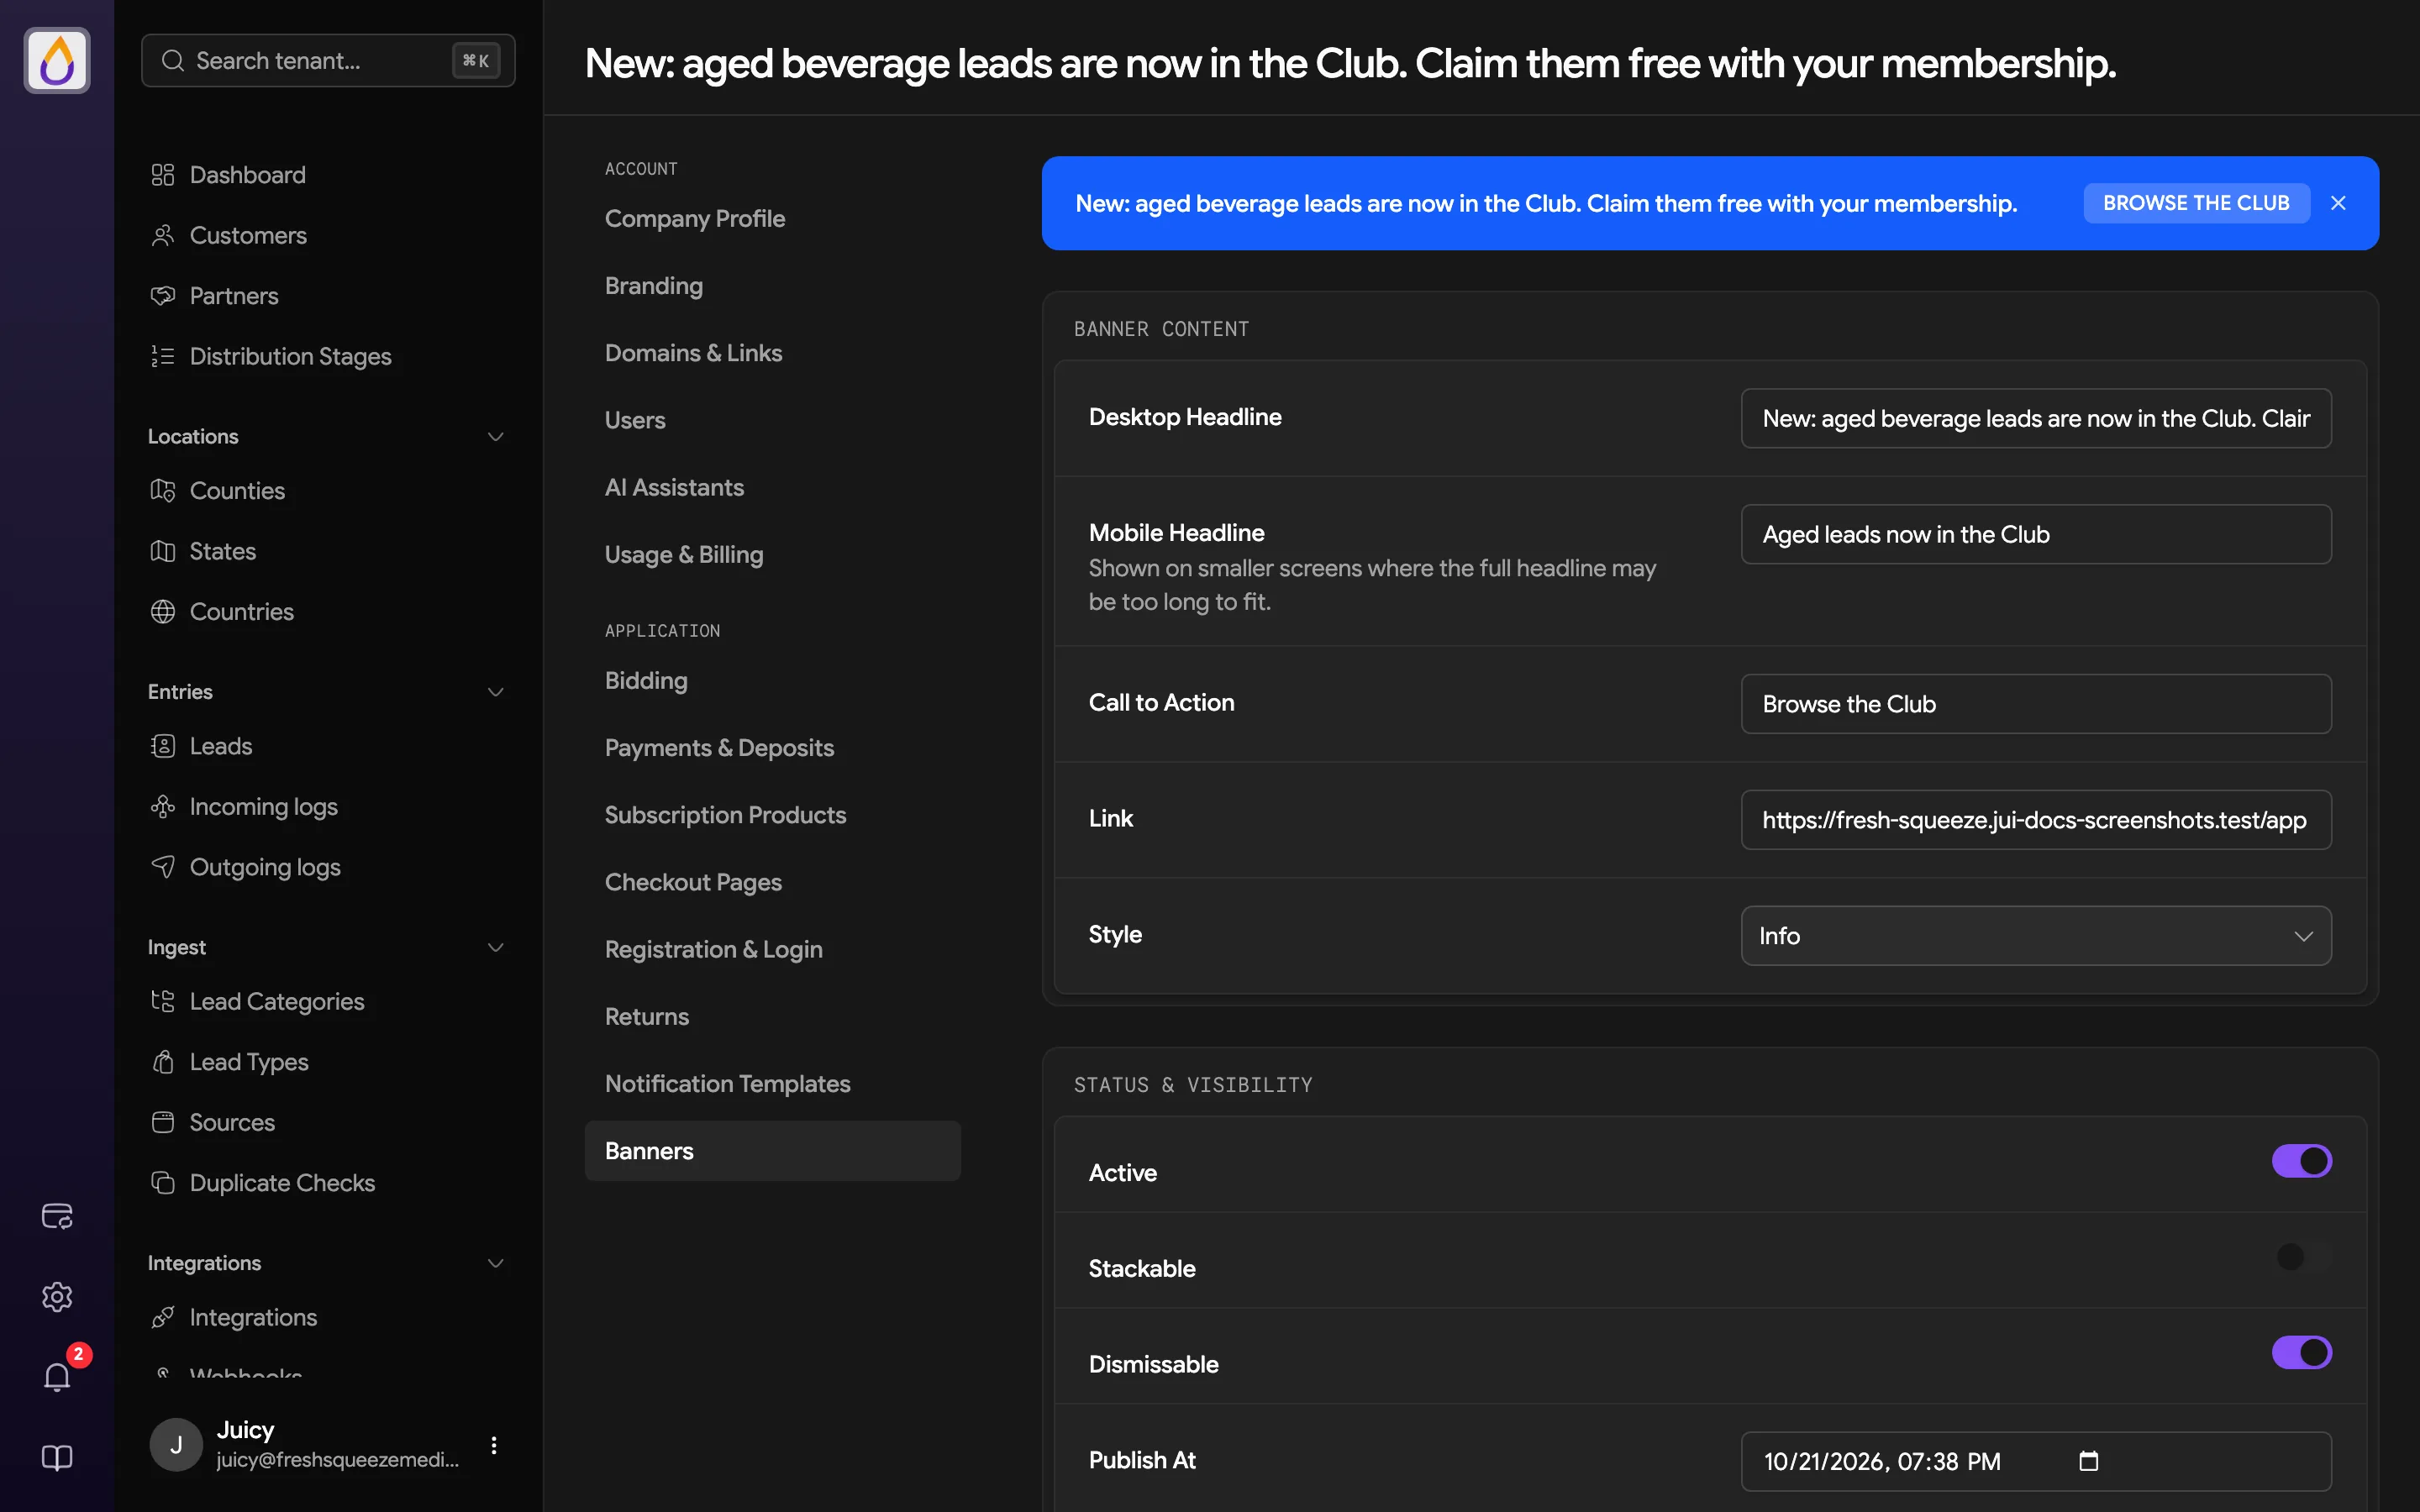Open notifications bell with badge
The width and height of the screenshot is (2420, 1512).
tap(57, 1377)
